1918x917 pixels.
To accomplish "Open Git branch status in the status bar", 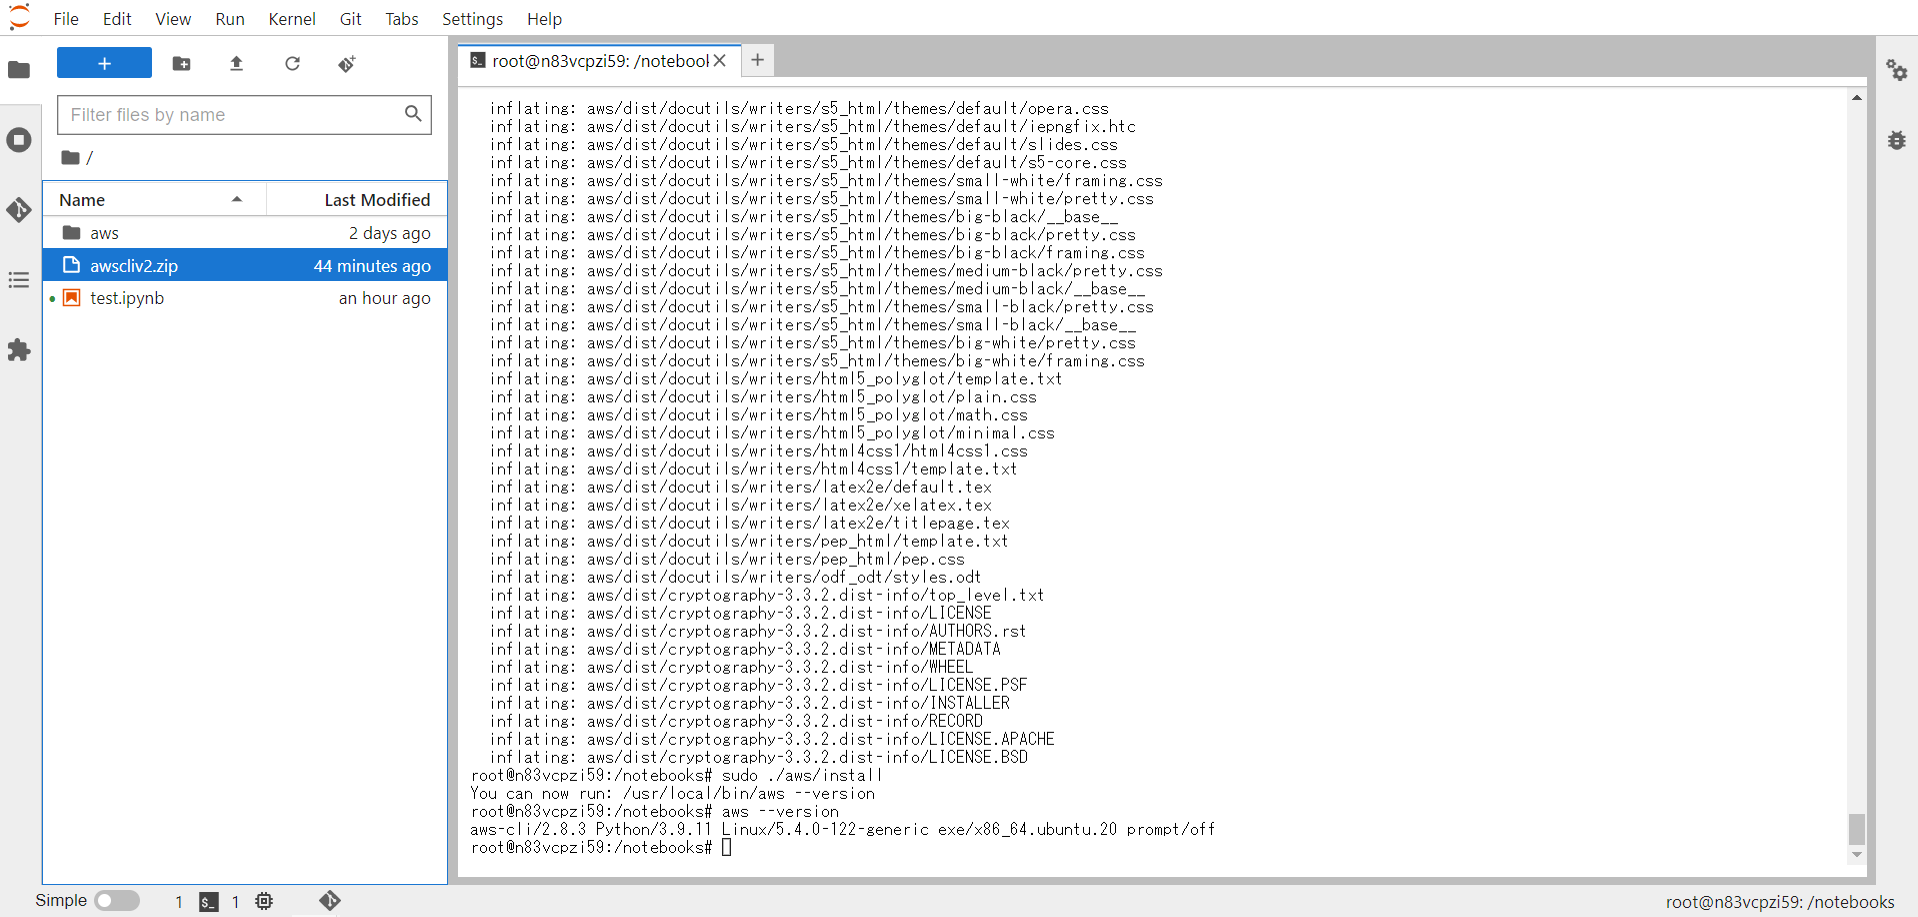I will (x=330, y=901).
